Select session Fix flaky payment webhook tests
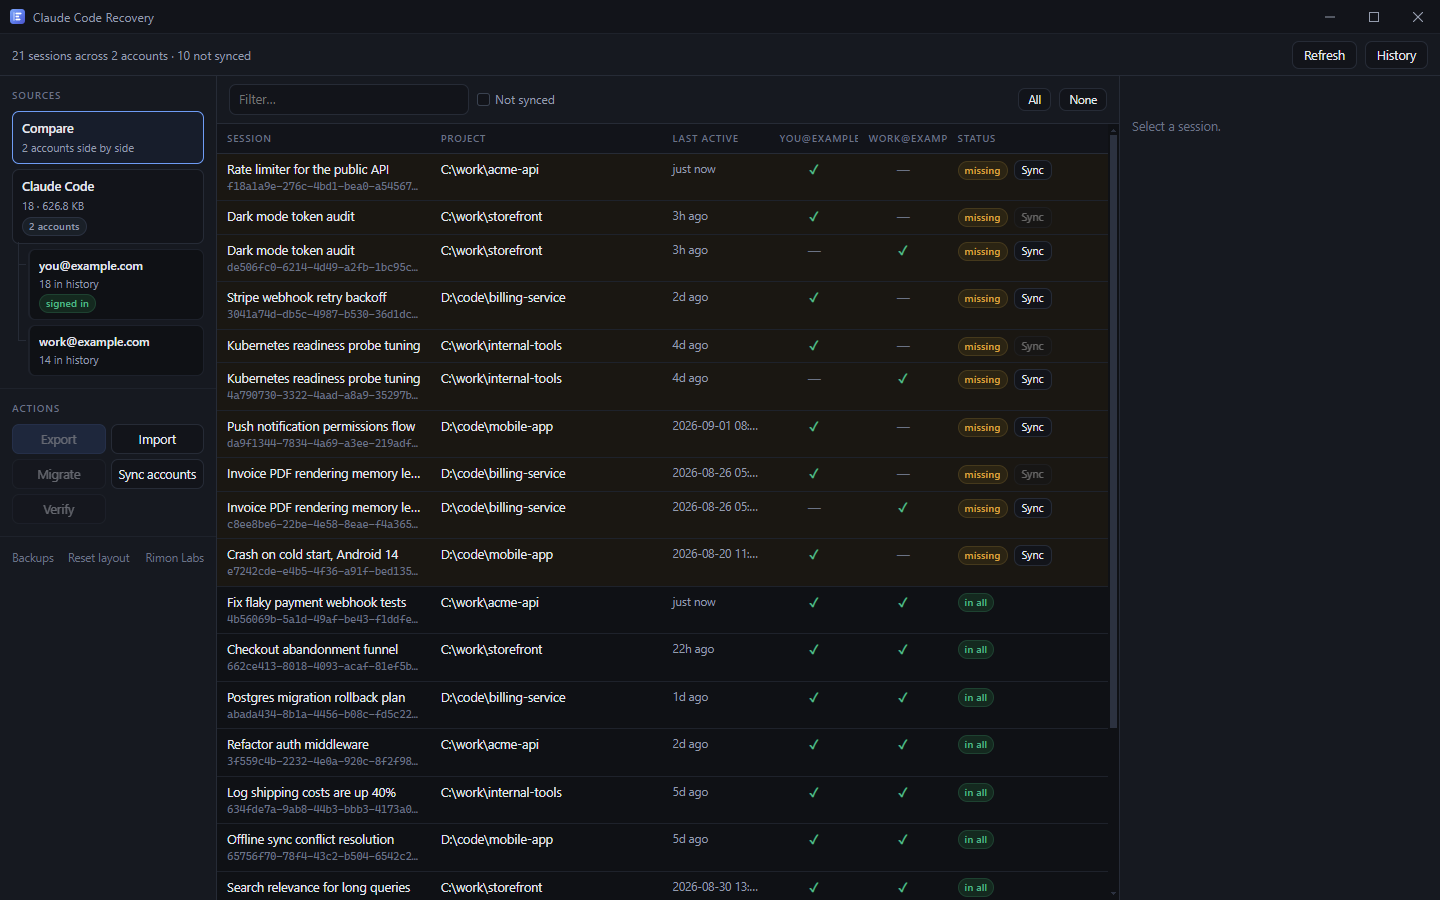Viewport: 1440px width, 900px height. 662,610
